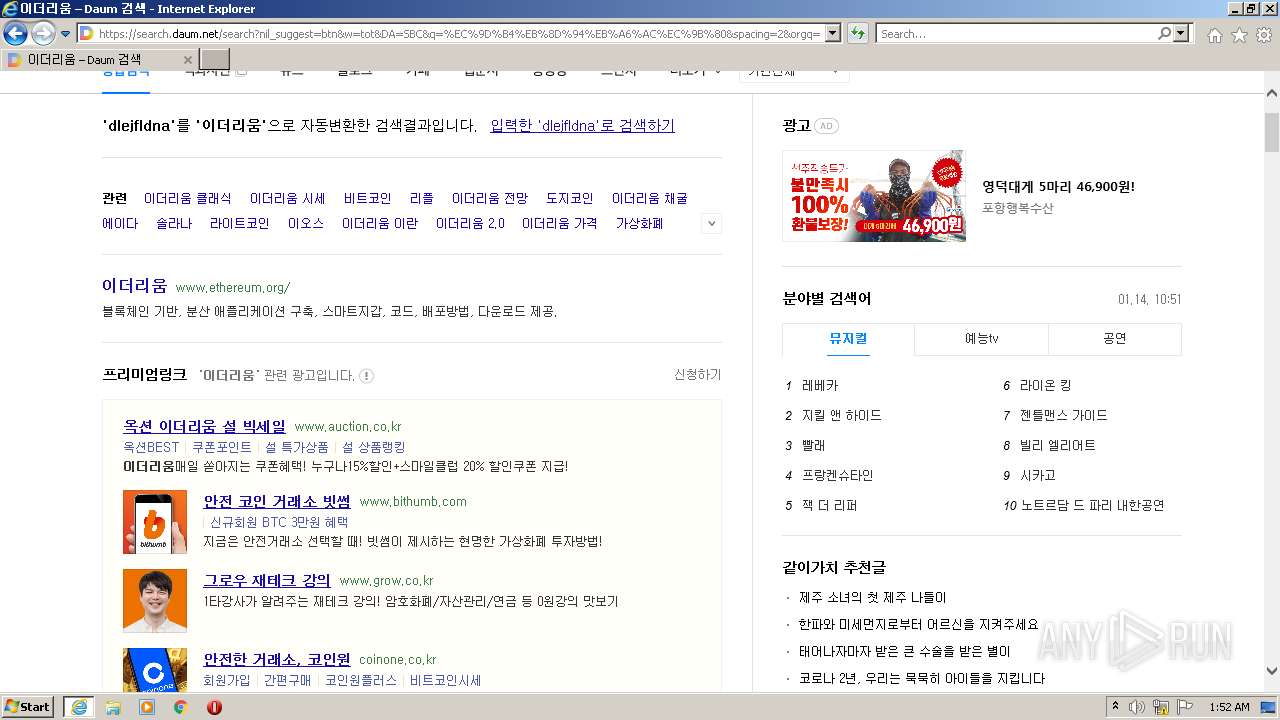This screenshot has width=1280, height=720.
Task: Click related keyword 리플
Action: click(421, 198)
